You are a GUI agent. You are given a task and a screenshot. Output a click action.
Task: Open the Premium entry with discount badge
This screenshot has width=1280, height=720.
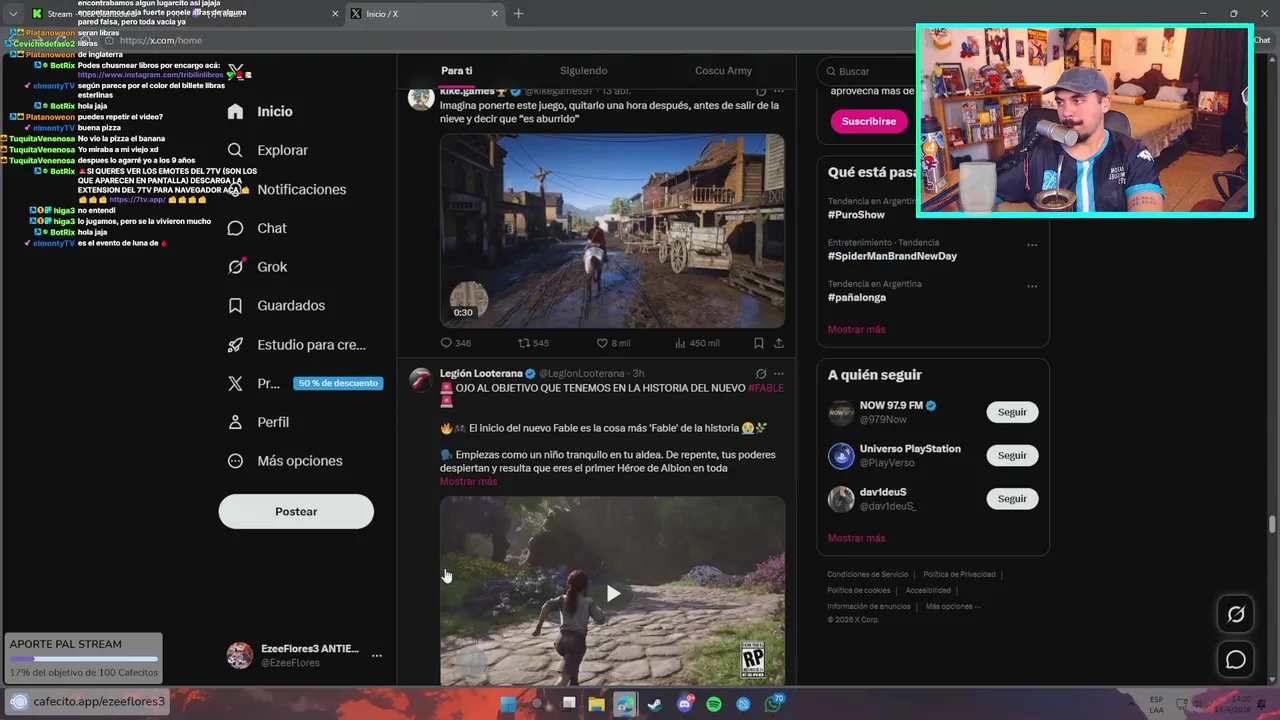click(304, 383)
